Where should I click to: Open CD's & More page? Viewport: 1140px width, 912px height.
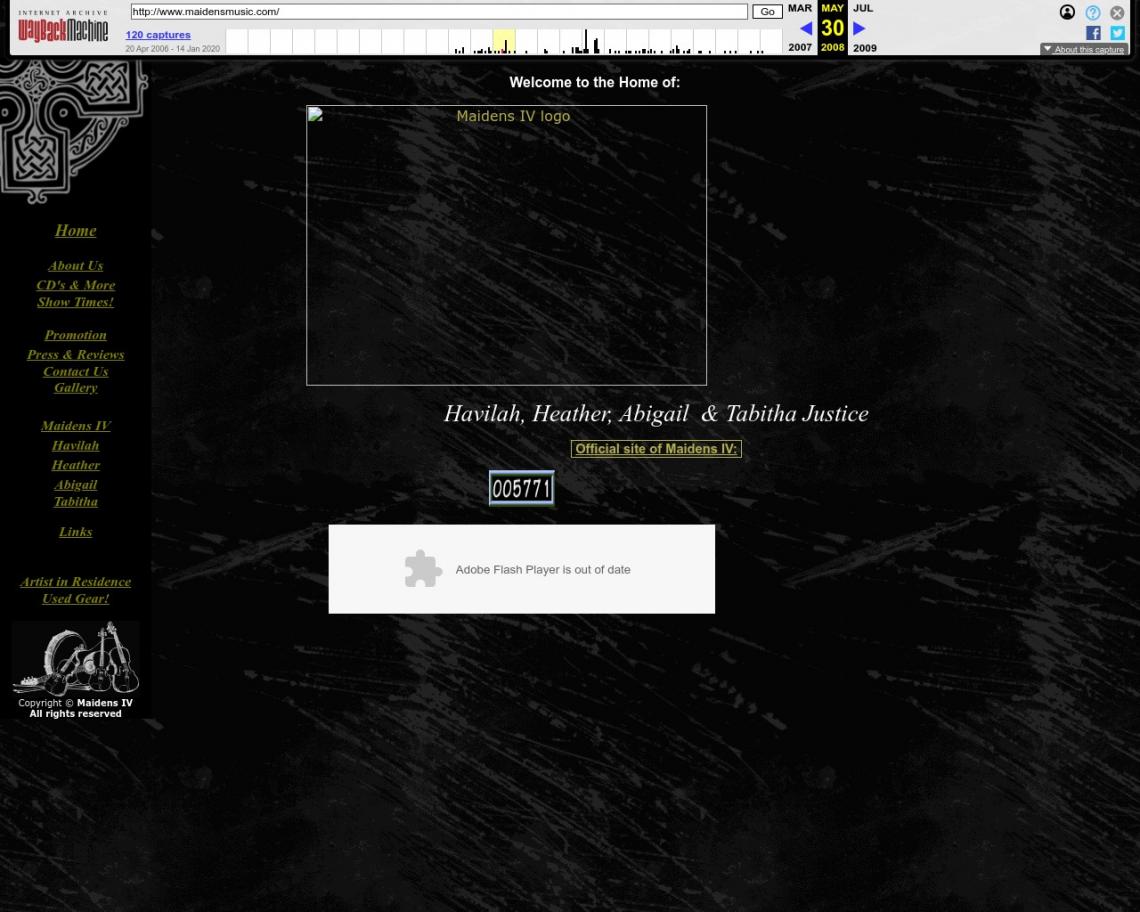[76, 285]
